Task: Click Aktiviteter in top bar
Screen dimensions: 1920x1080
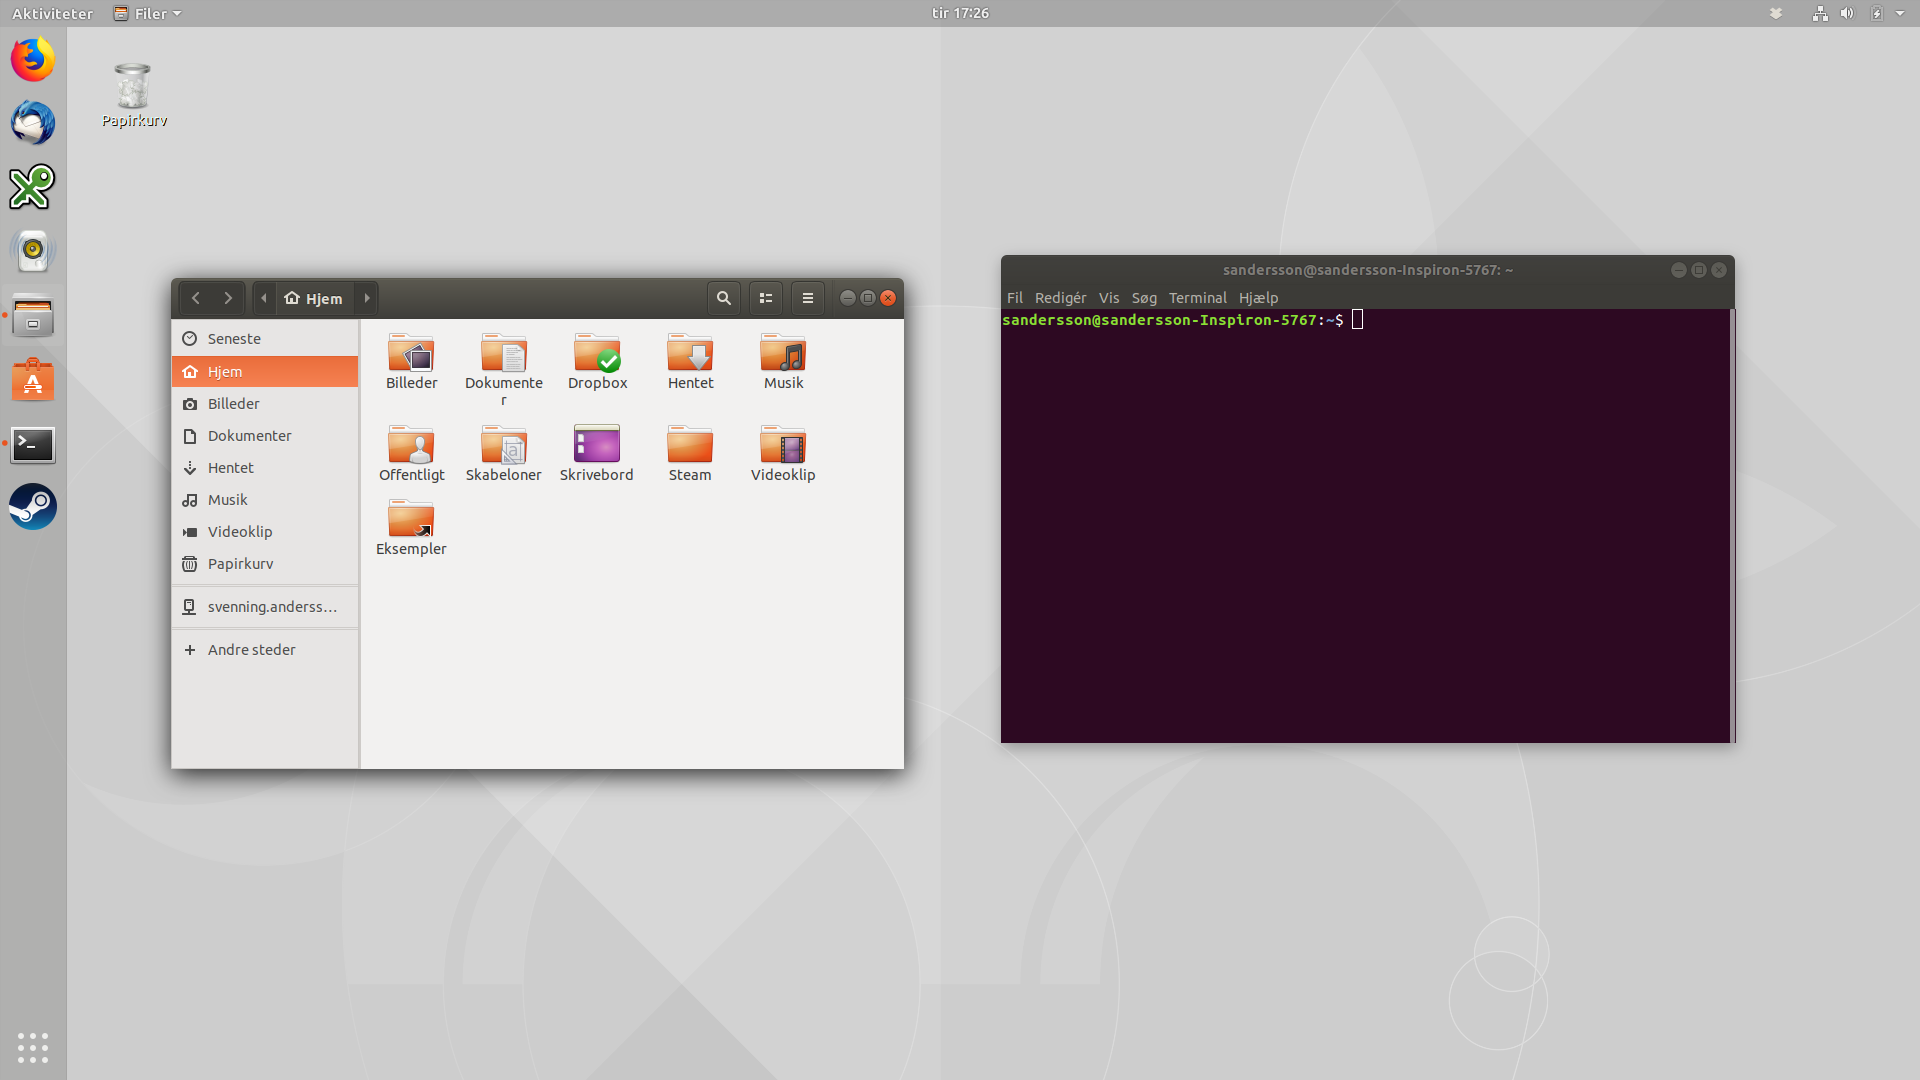Action: tap(52, 13)
